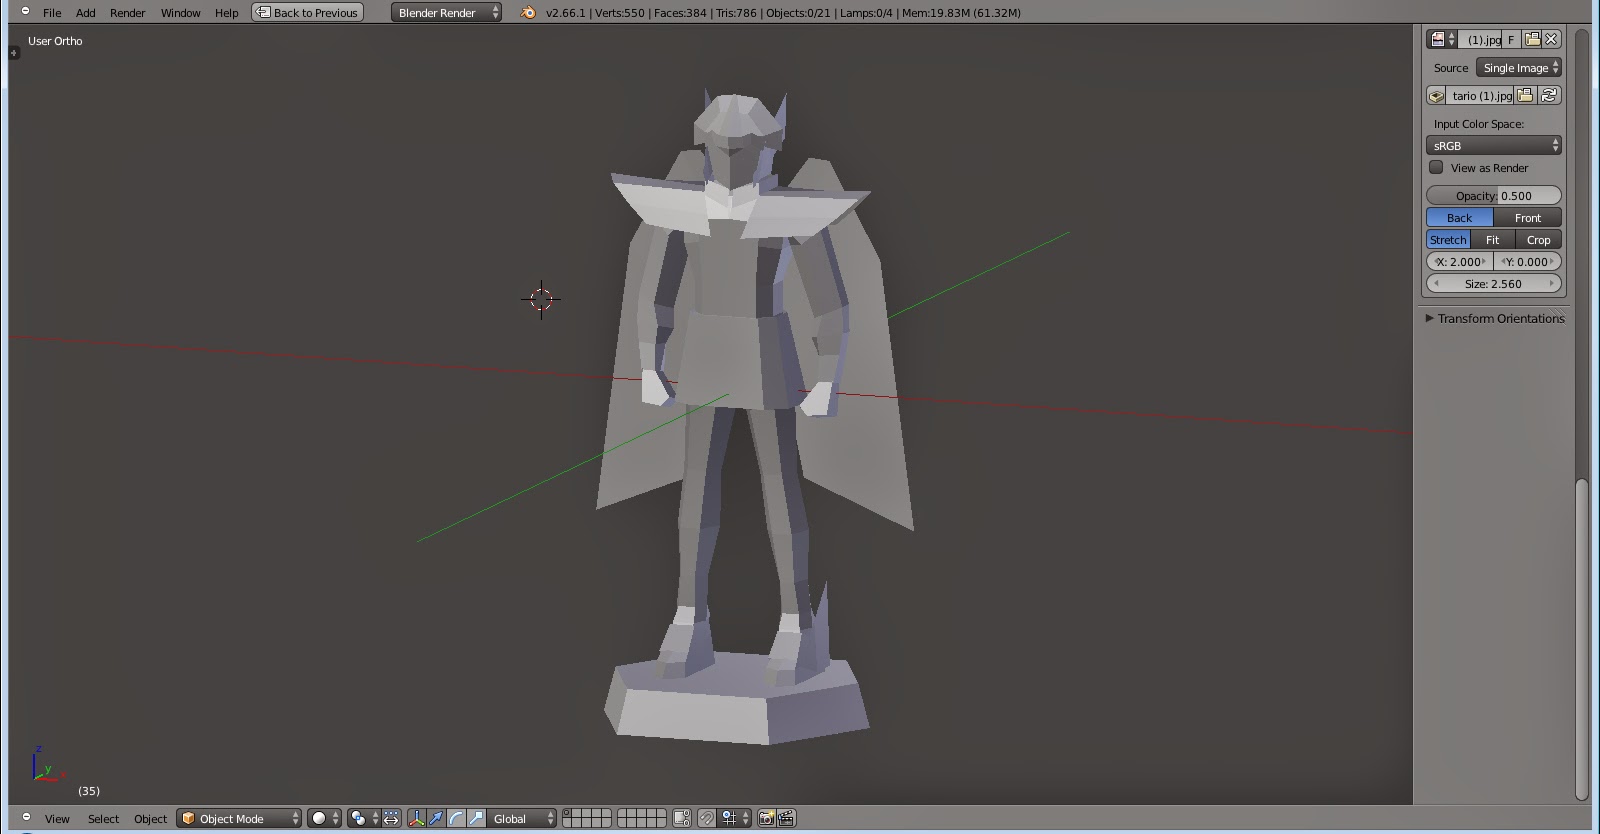The width and height of the screenshot is (1600, 834).
Task: Increase X offset with right arrow
Action: 1484,262
